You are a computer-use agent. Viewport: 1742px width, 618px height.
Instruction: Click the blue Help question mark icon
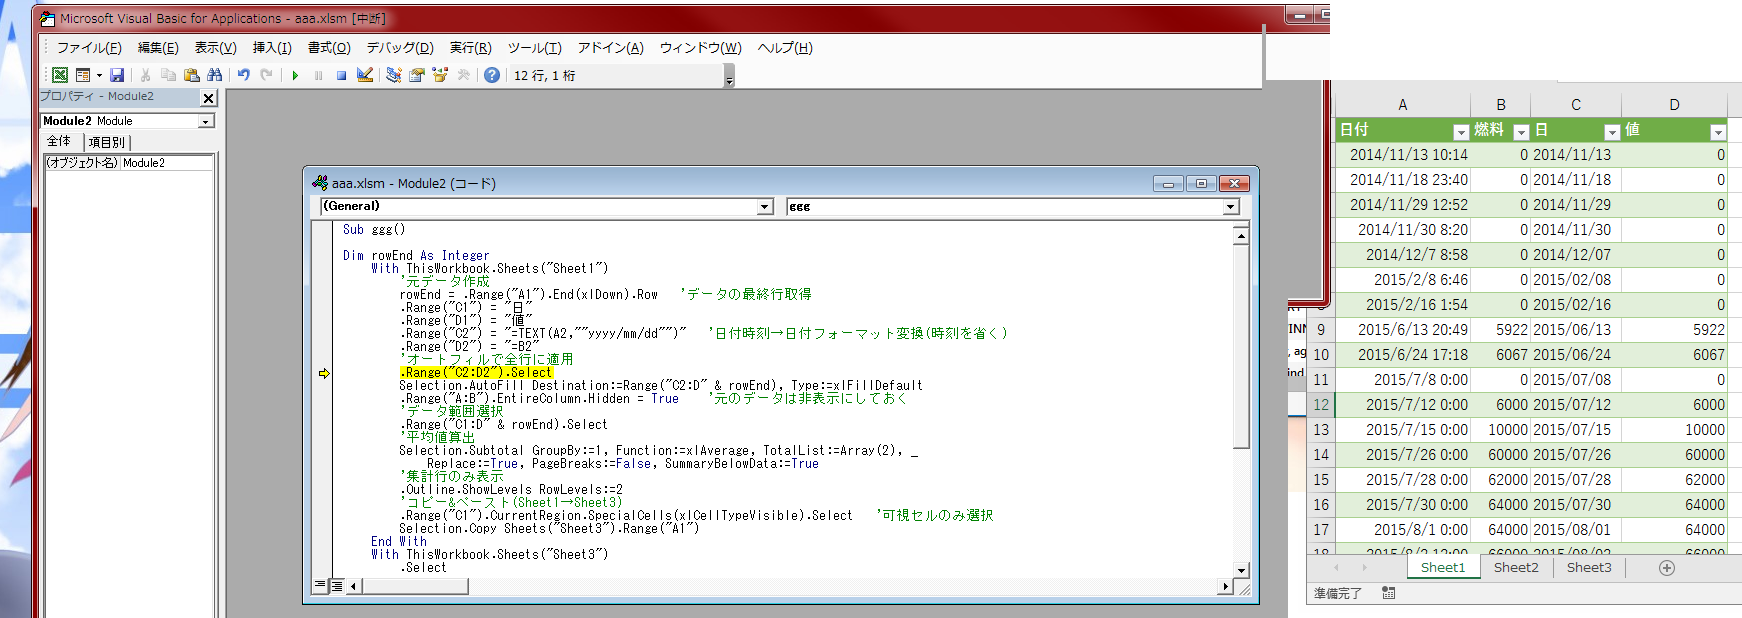coord(492,75)
